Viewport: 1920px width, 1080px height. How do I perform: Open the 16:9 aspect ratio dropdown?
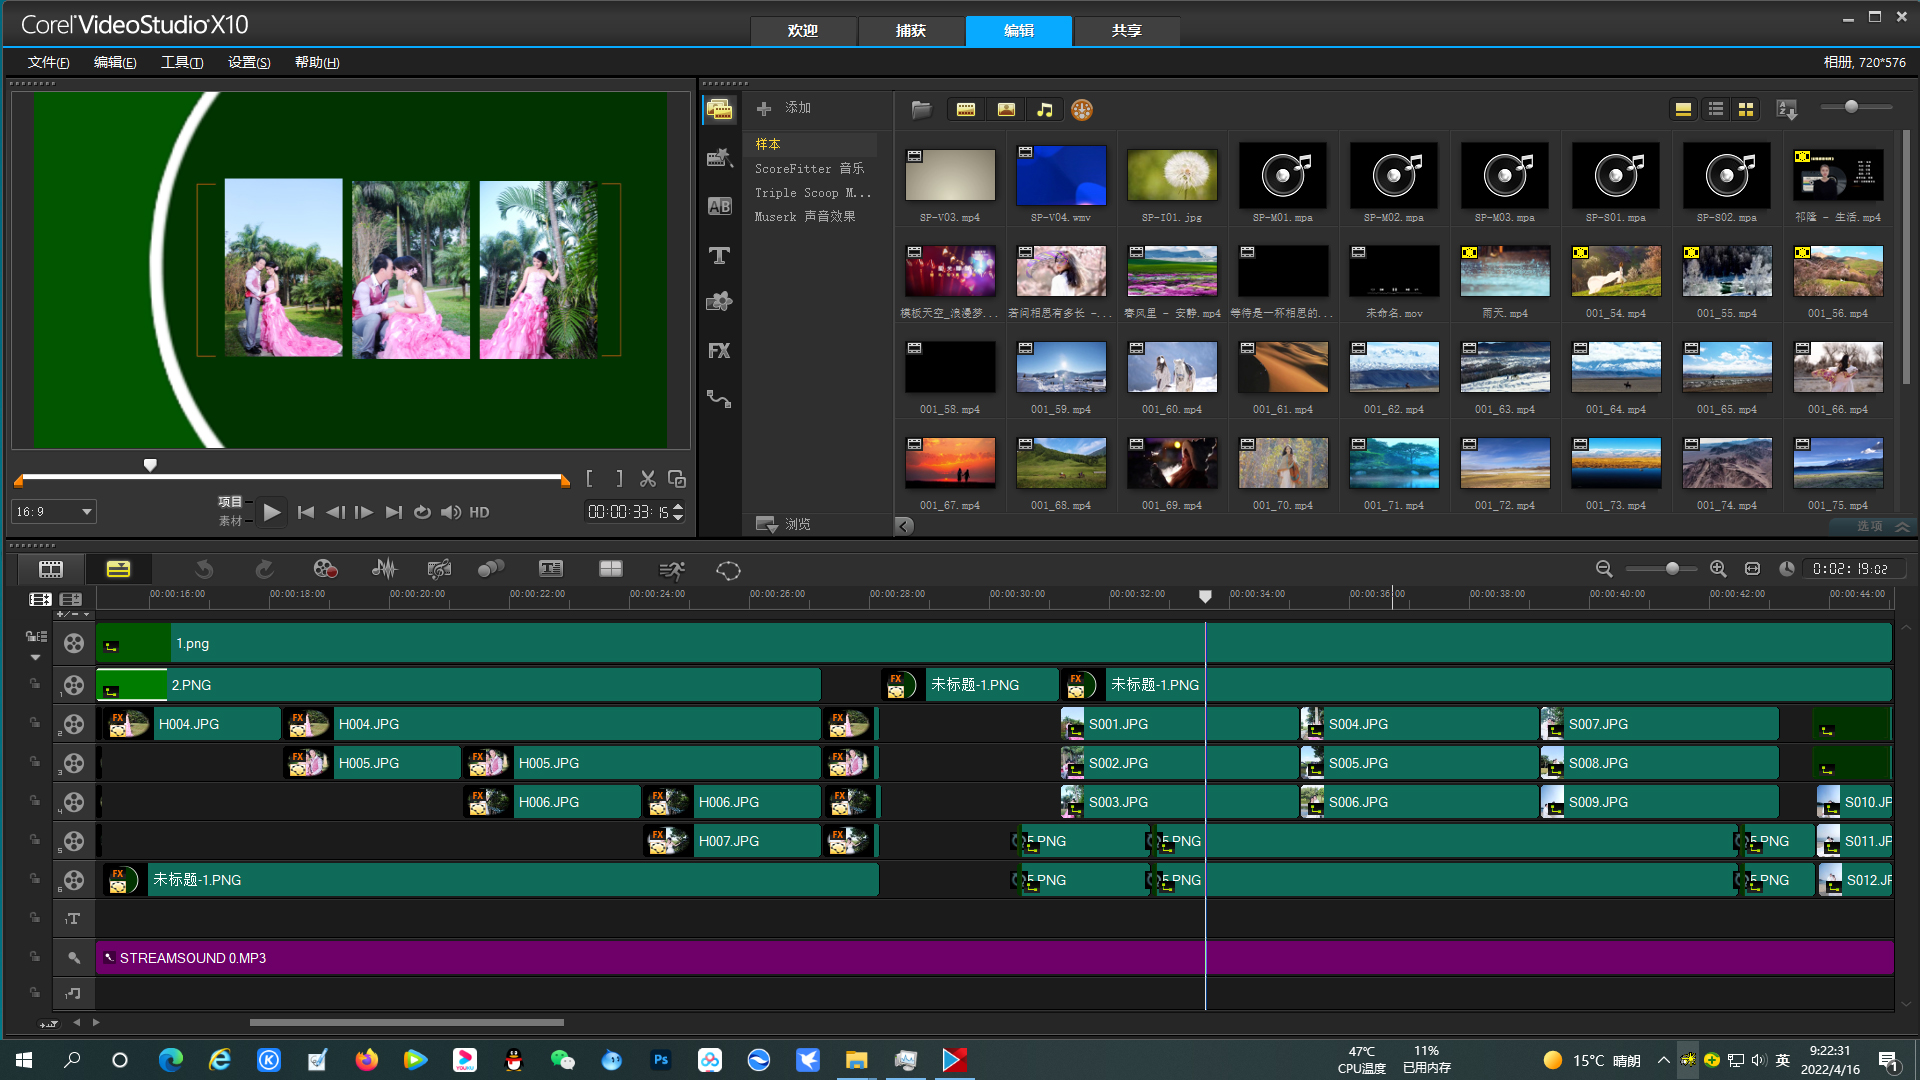point(54,511)
